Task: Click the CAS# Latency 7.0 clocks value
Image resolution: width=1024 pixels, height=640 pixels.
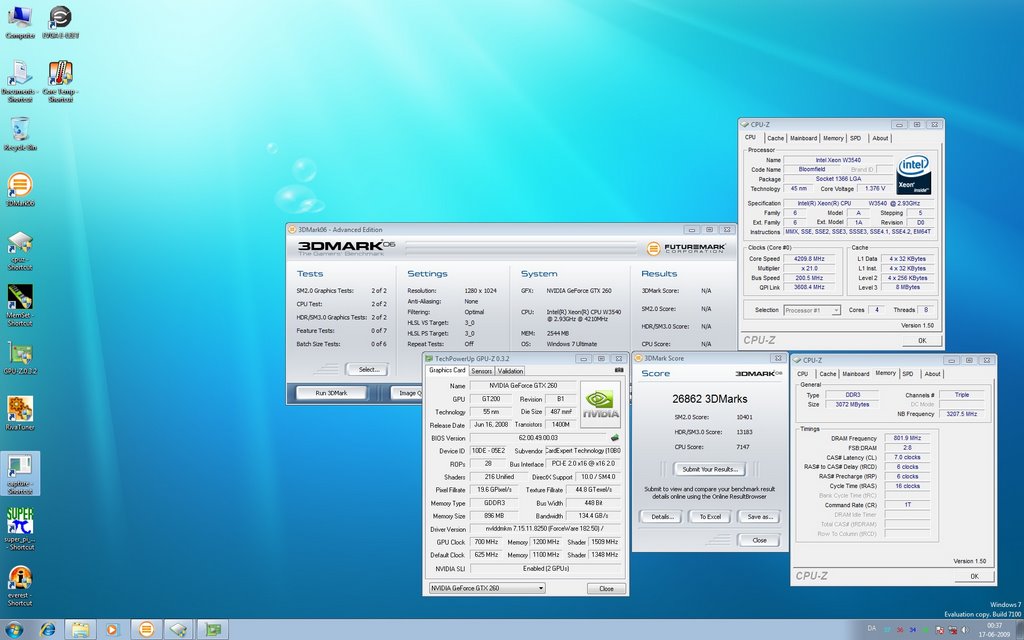Action: 907,457
